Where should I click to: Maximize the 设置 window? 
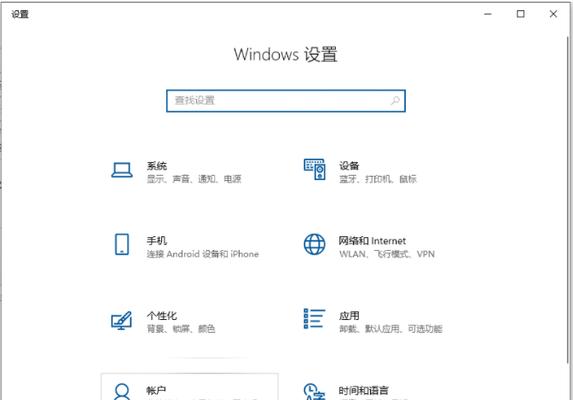(x=520, y=14)
